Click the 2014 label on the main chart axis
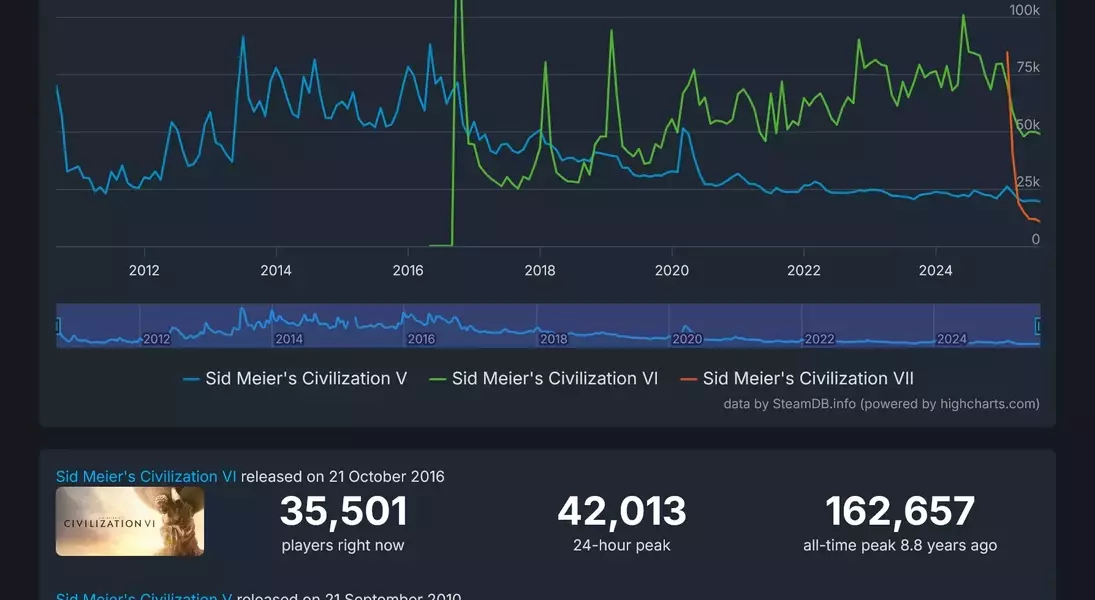1095x600 pixels. [276, 270]
